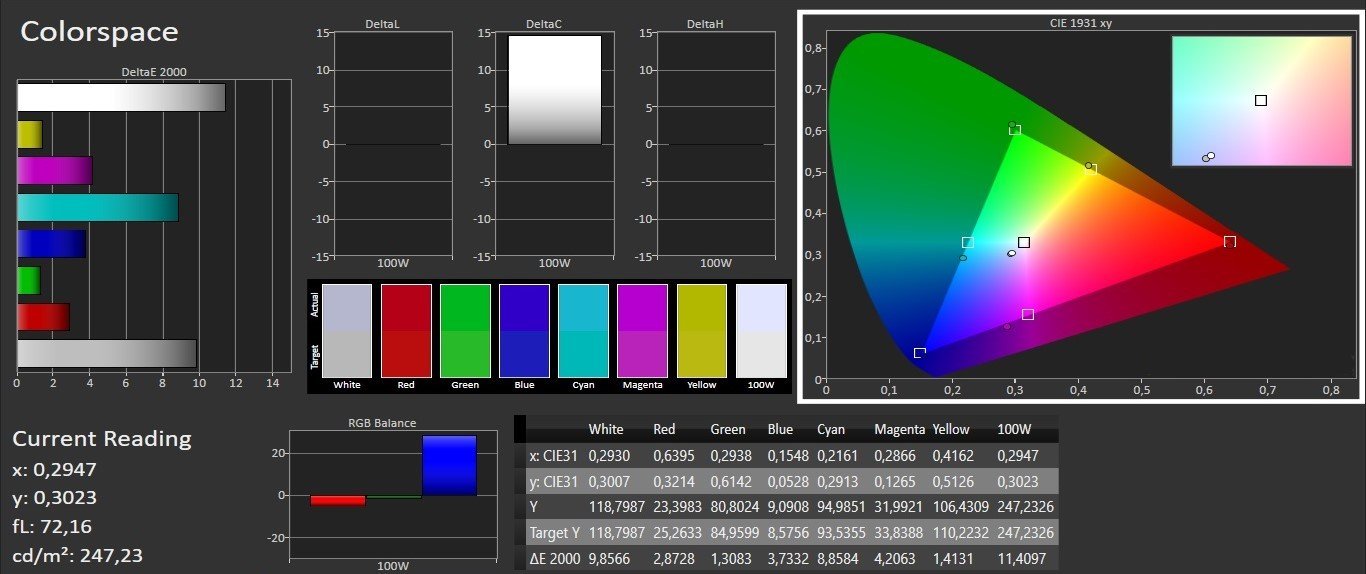Viewport: 1366px width, 574px height.
Task: Click the Current Reading heading
Action: coord(102,438)
